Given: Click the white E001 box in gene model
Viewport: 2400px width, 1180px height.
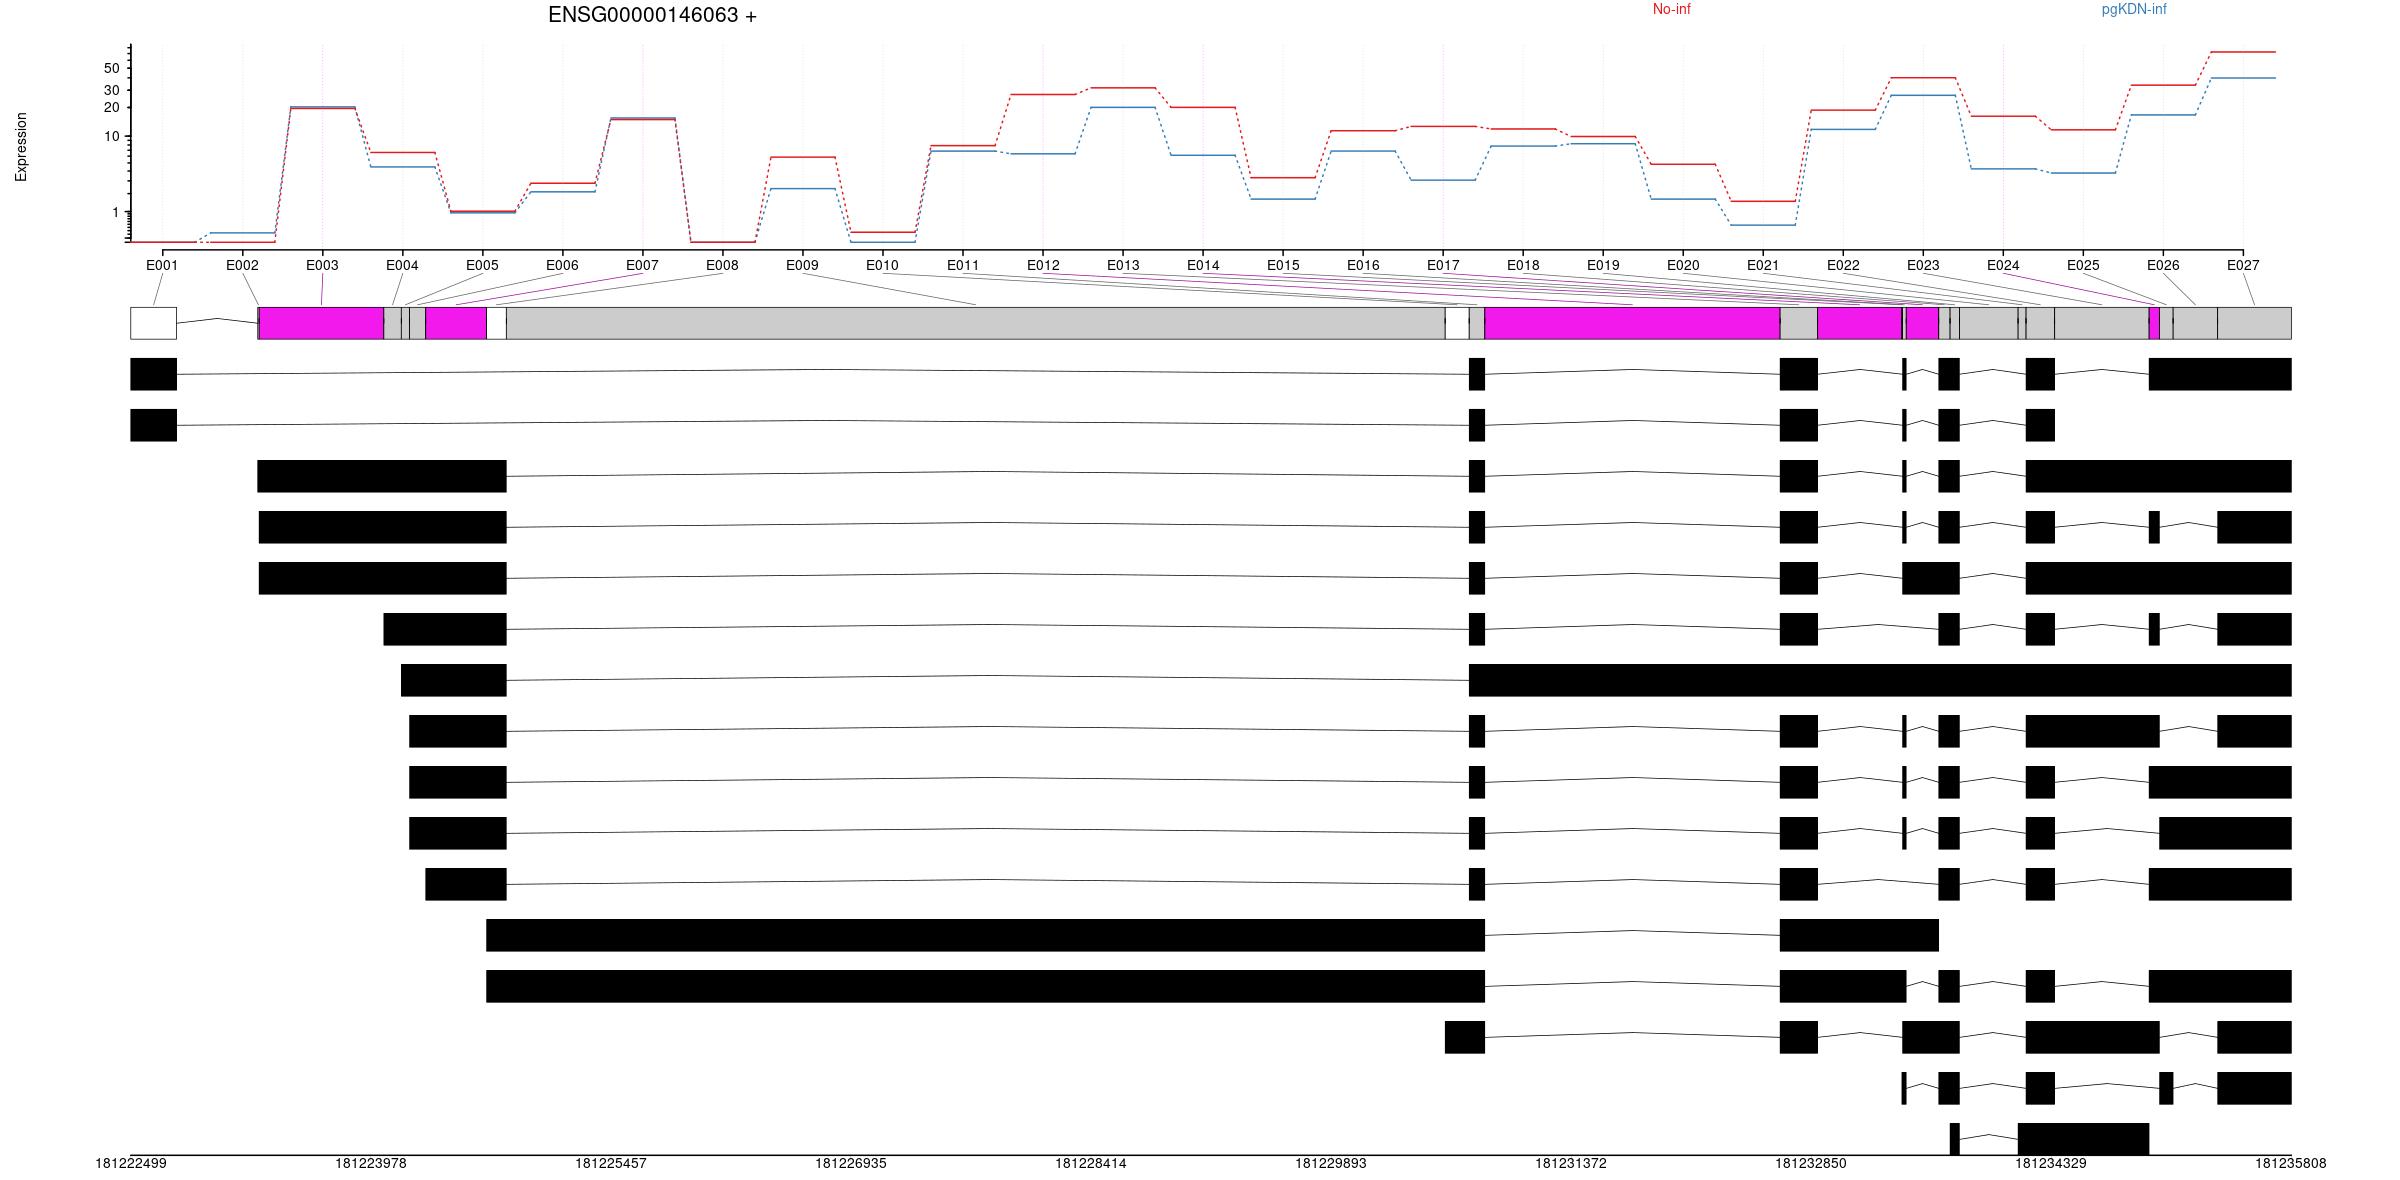Looking at the screenshot, I should point(153,323).
